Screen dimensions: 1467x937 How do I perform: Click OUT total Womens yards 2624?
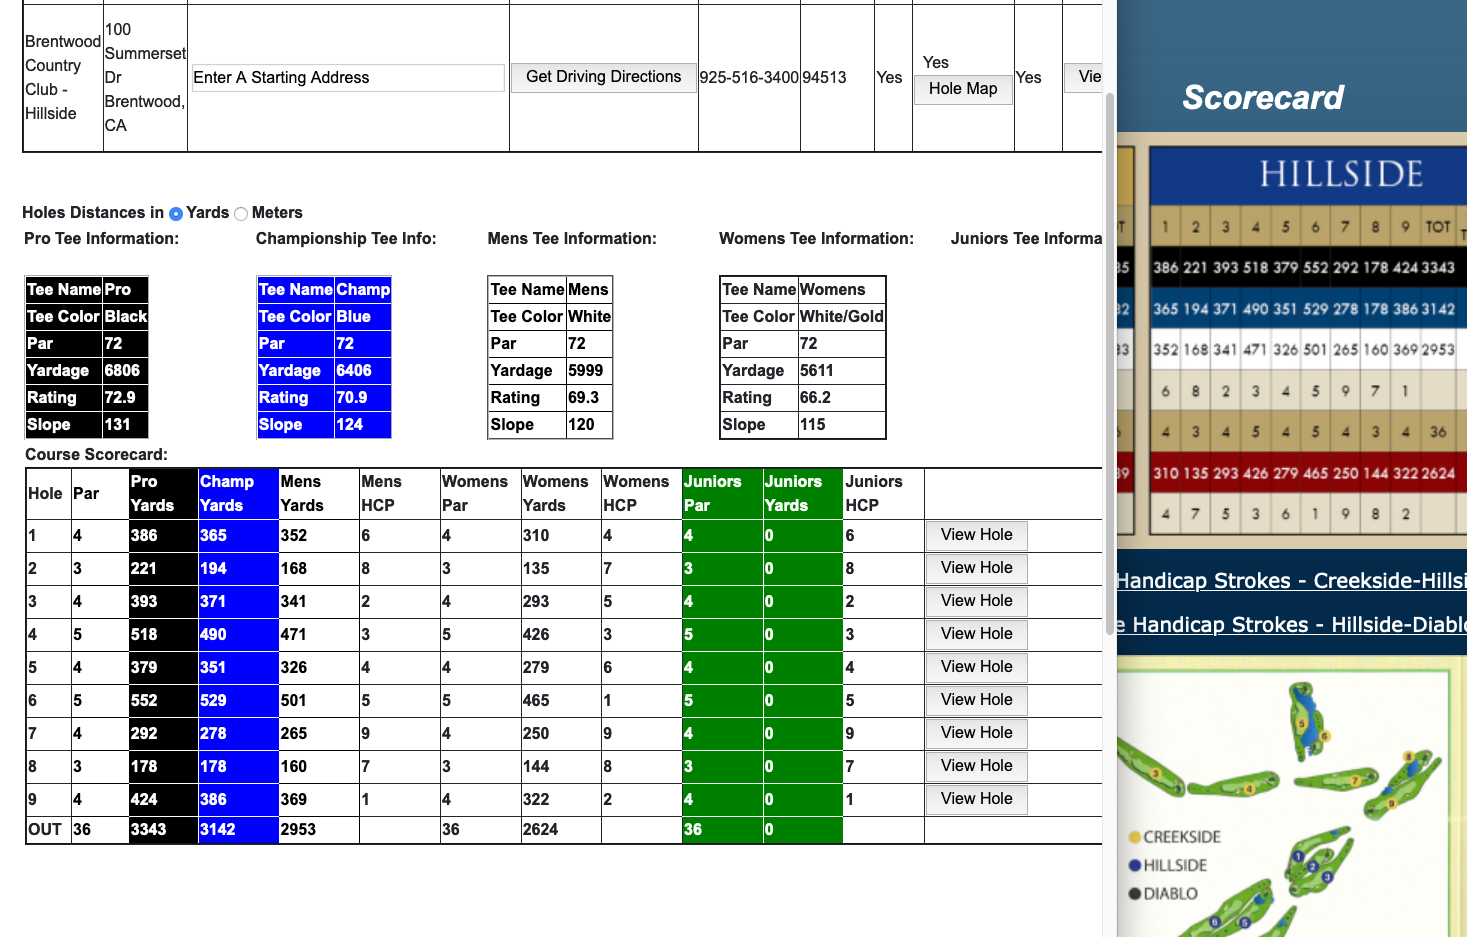pyautogui.click(x=541, y=830)
